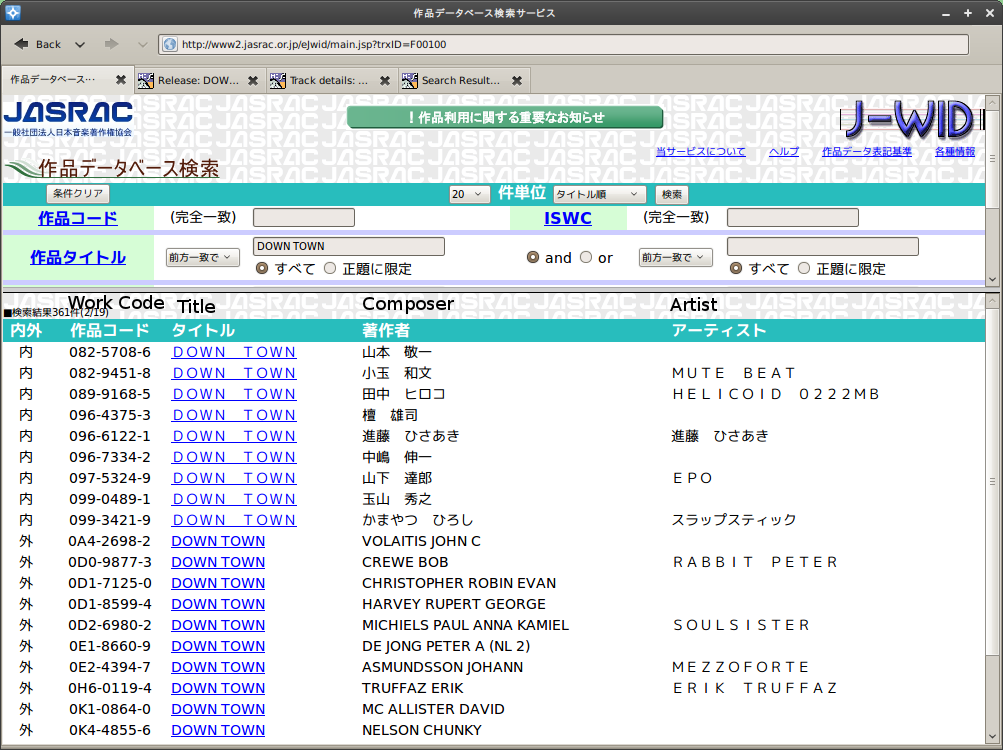
Task: Click the 作品コード link
Action: (x=78, y=218)
